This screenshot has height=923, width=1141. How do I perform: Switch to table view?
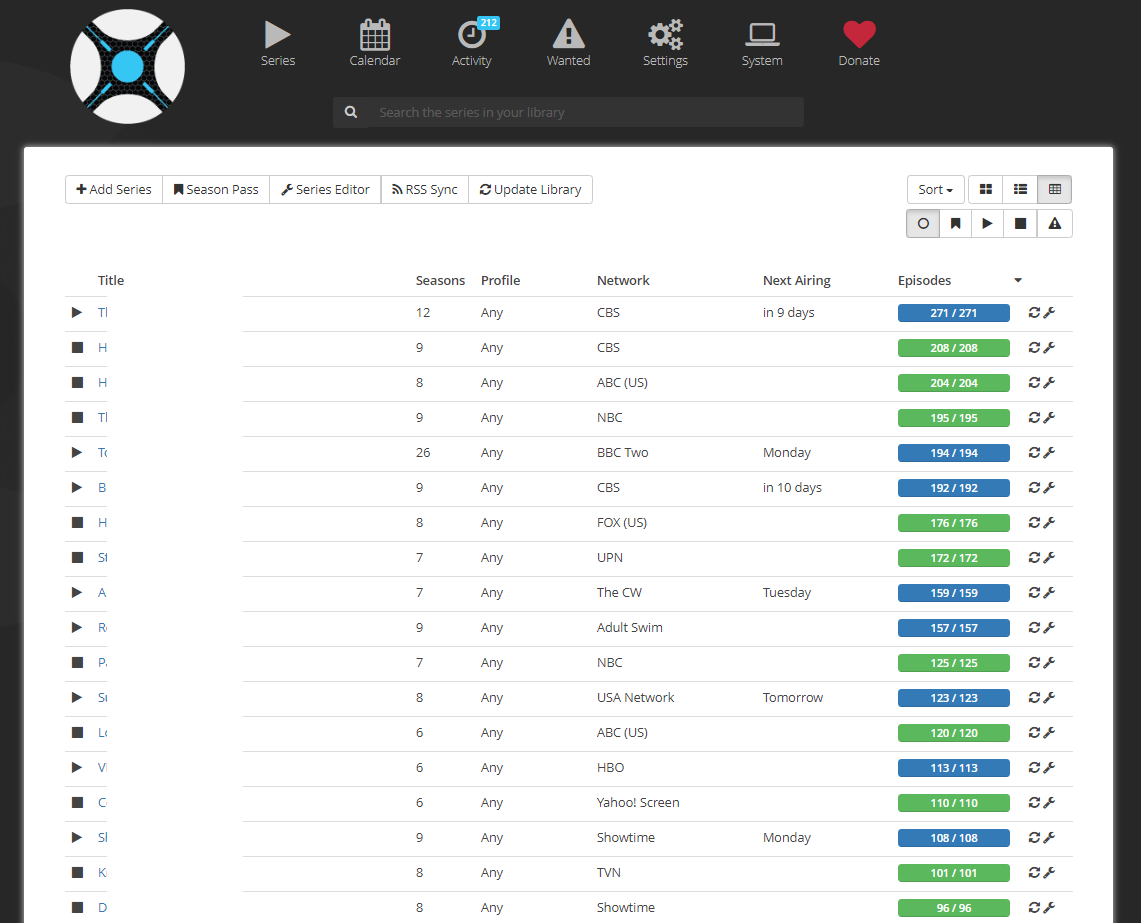point(1054,189)
